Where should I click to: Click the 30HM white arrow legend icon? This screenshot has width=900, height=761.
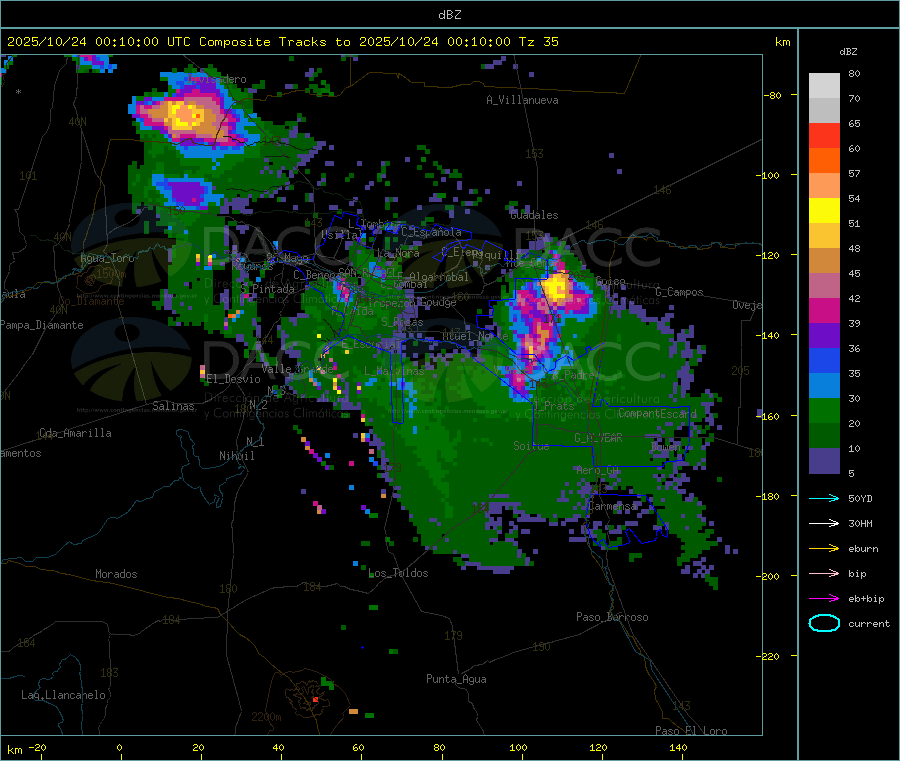click(x=824, y=523)
